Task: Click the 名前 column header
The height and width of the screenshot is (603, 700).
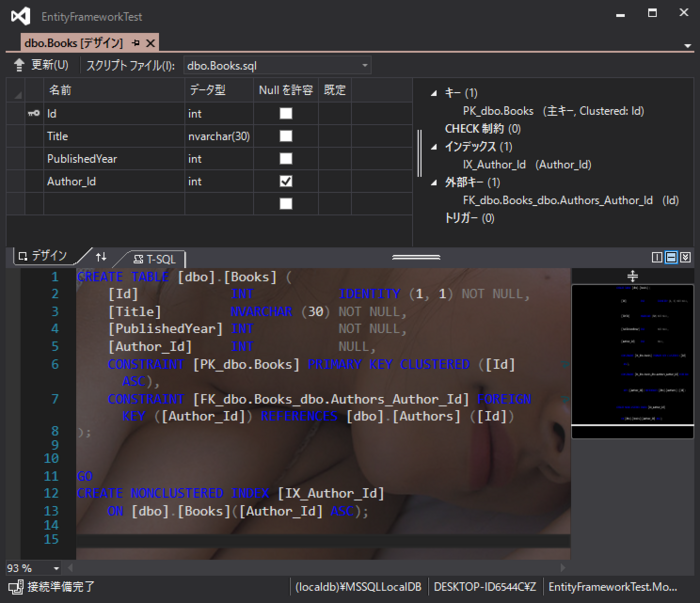Action: pos(114,90)
